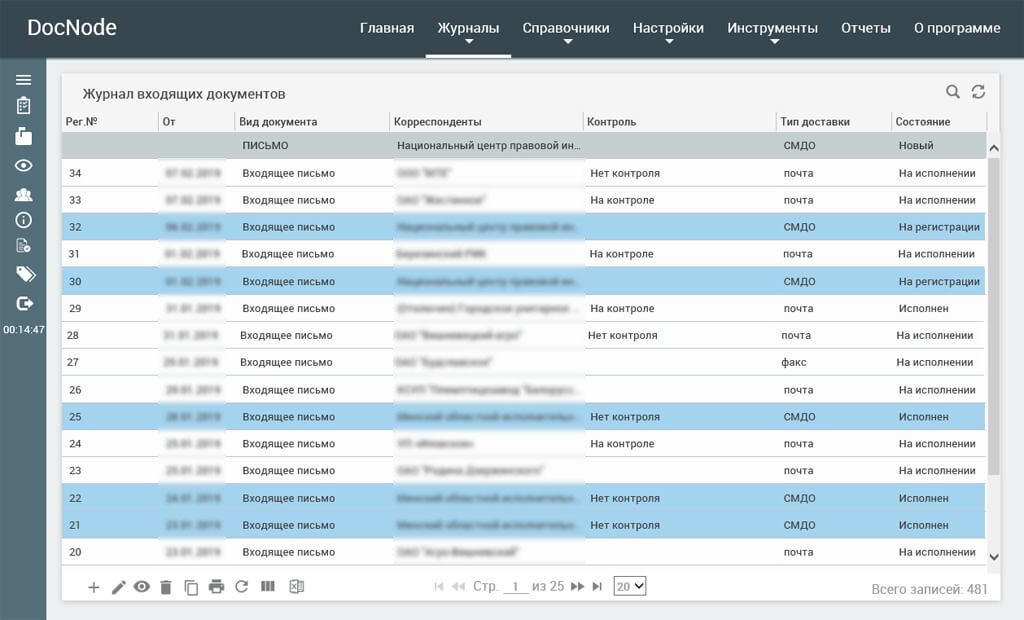
Task: Click the tags icon in the sidebar
Action: (25, 274)
